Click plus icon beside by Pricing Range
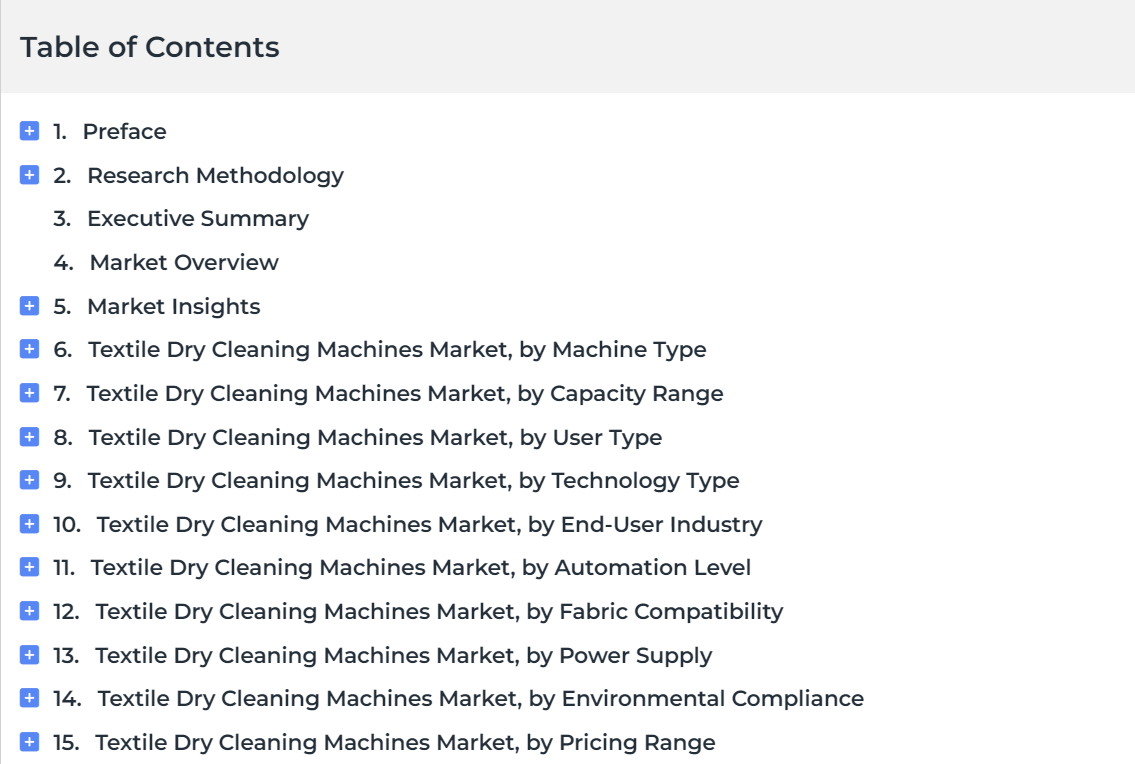This screenshot has height=764, width=1135. 29,742
